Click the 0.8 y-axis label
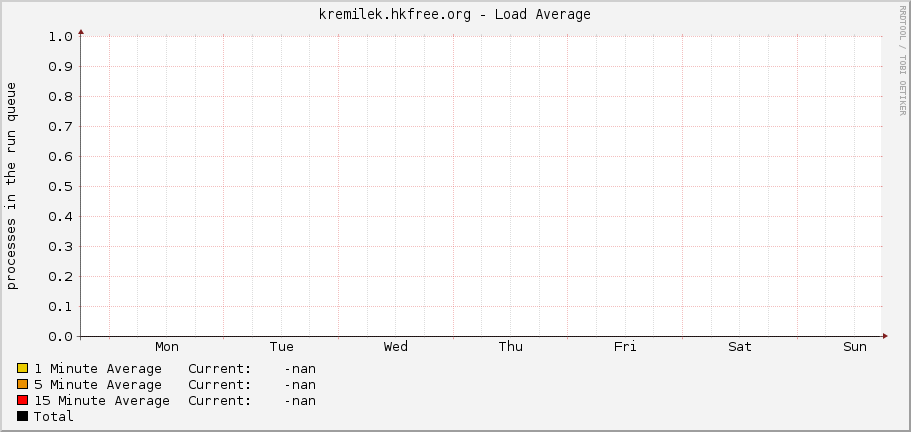This screenshot has width=911, height=432. (60, 96)
